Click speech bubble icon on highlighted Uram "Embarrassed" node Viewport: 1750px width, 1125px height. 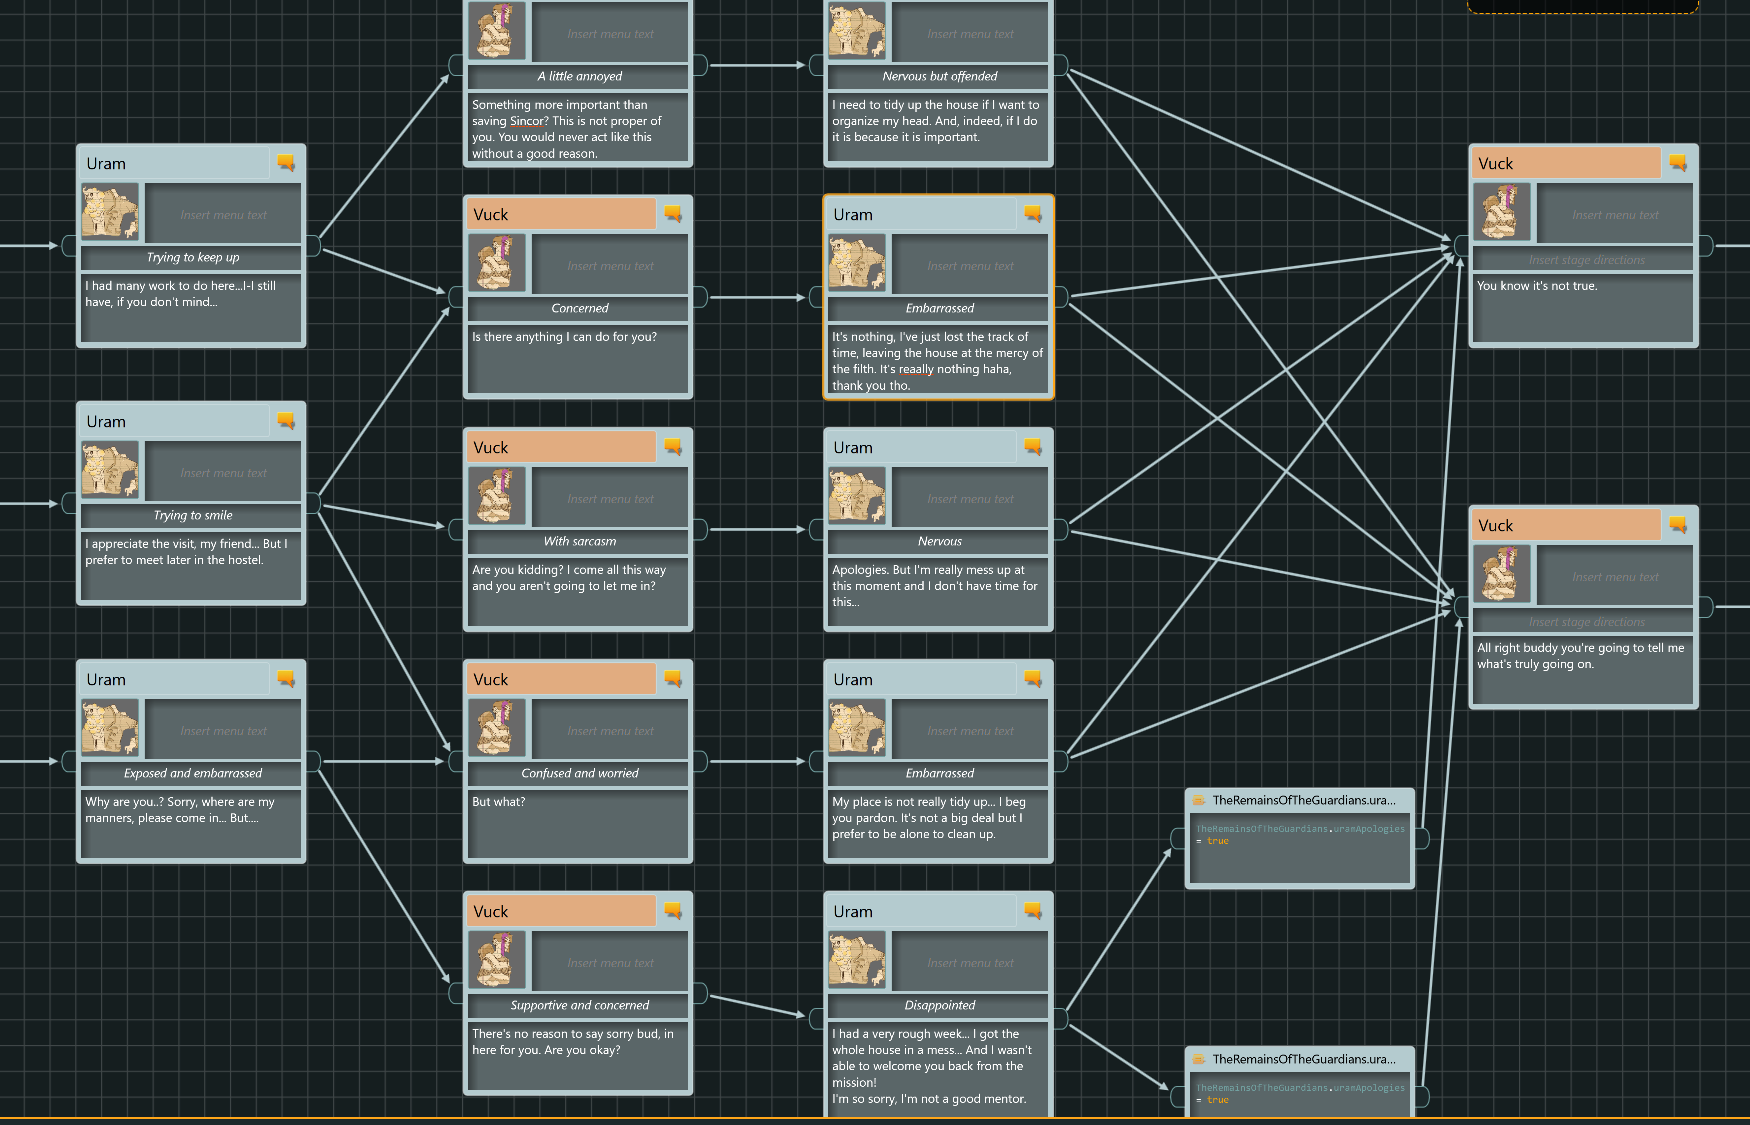(x=1033, y=214)
